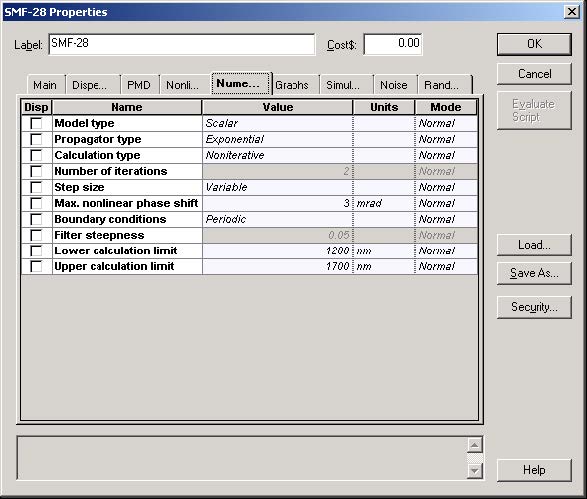Viewport: 587px width, 499px height.
Task: Toggle Disp checkbox for Step size
Action: 36,187
